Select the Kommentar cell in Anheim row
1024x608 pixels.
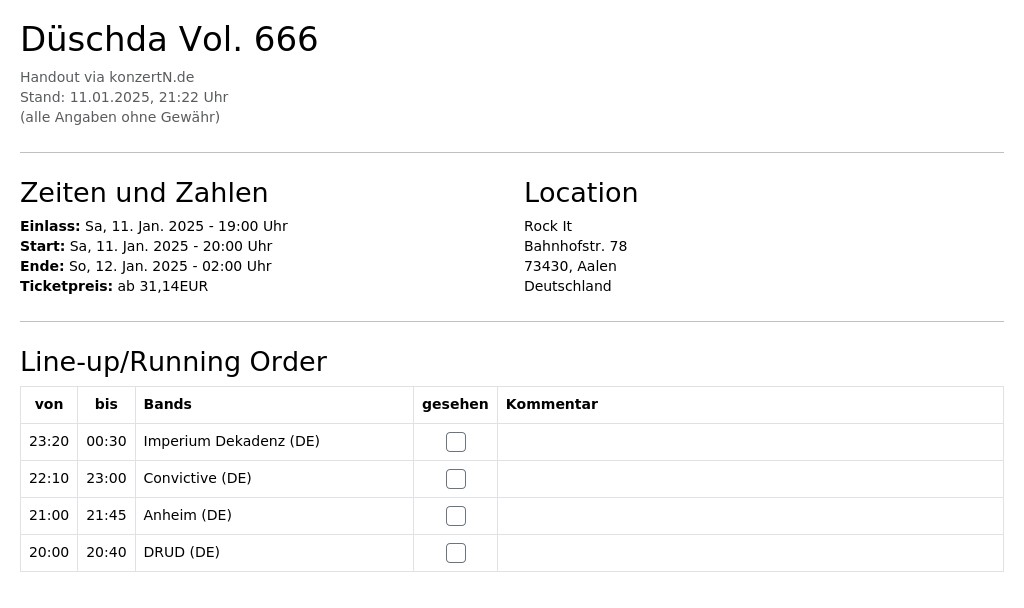tap(750, 516)
